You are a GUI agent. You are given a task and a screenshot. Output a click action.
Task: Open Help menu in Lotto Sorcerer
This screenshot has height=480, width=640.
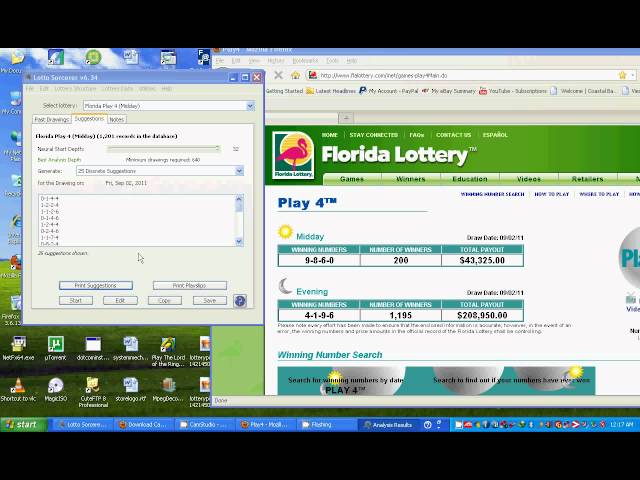167,89
